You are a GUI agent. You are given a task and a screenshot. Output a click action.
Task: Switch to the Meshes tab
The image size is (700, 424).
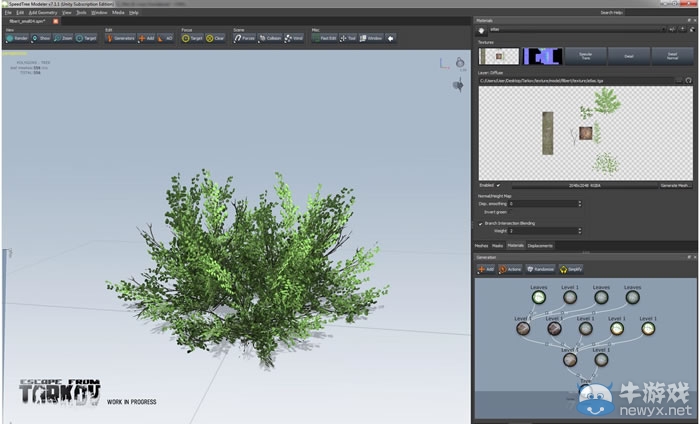point(481,246)
